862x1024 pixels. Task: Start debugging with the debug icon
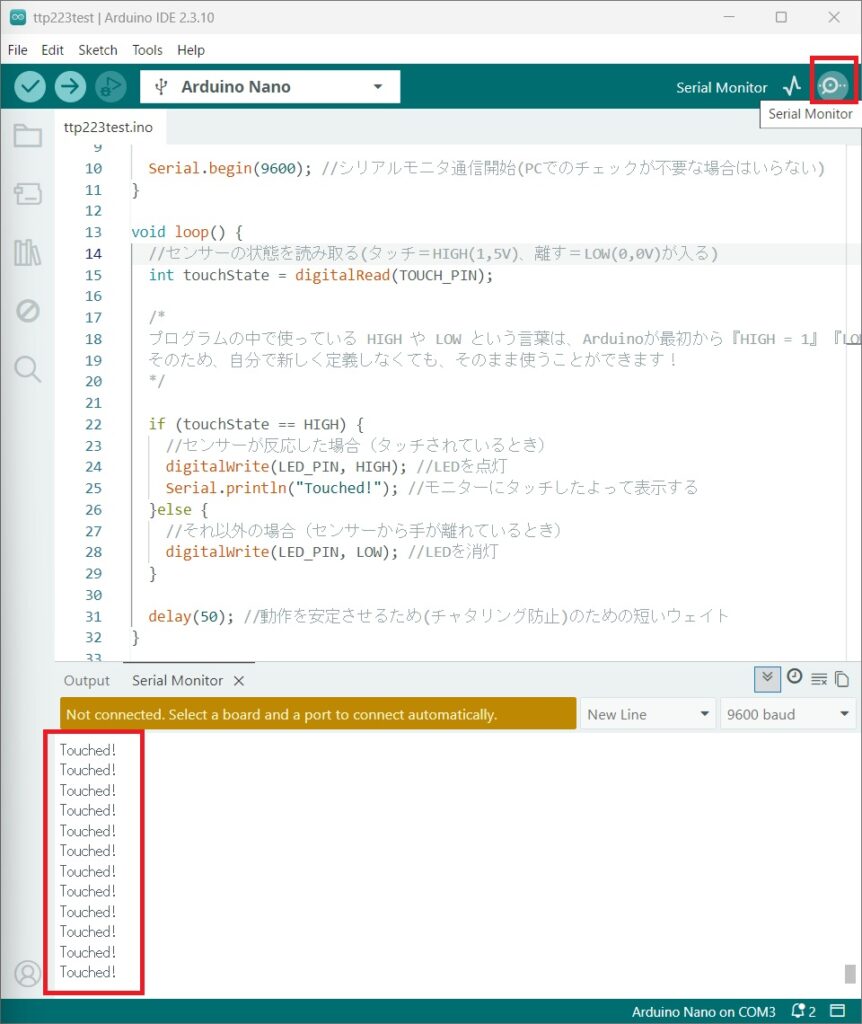[x=111, y=86]
